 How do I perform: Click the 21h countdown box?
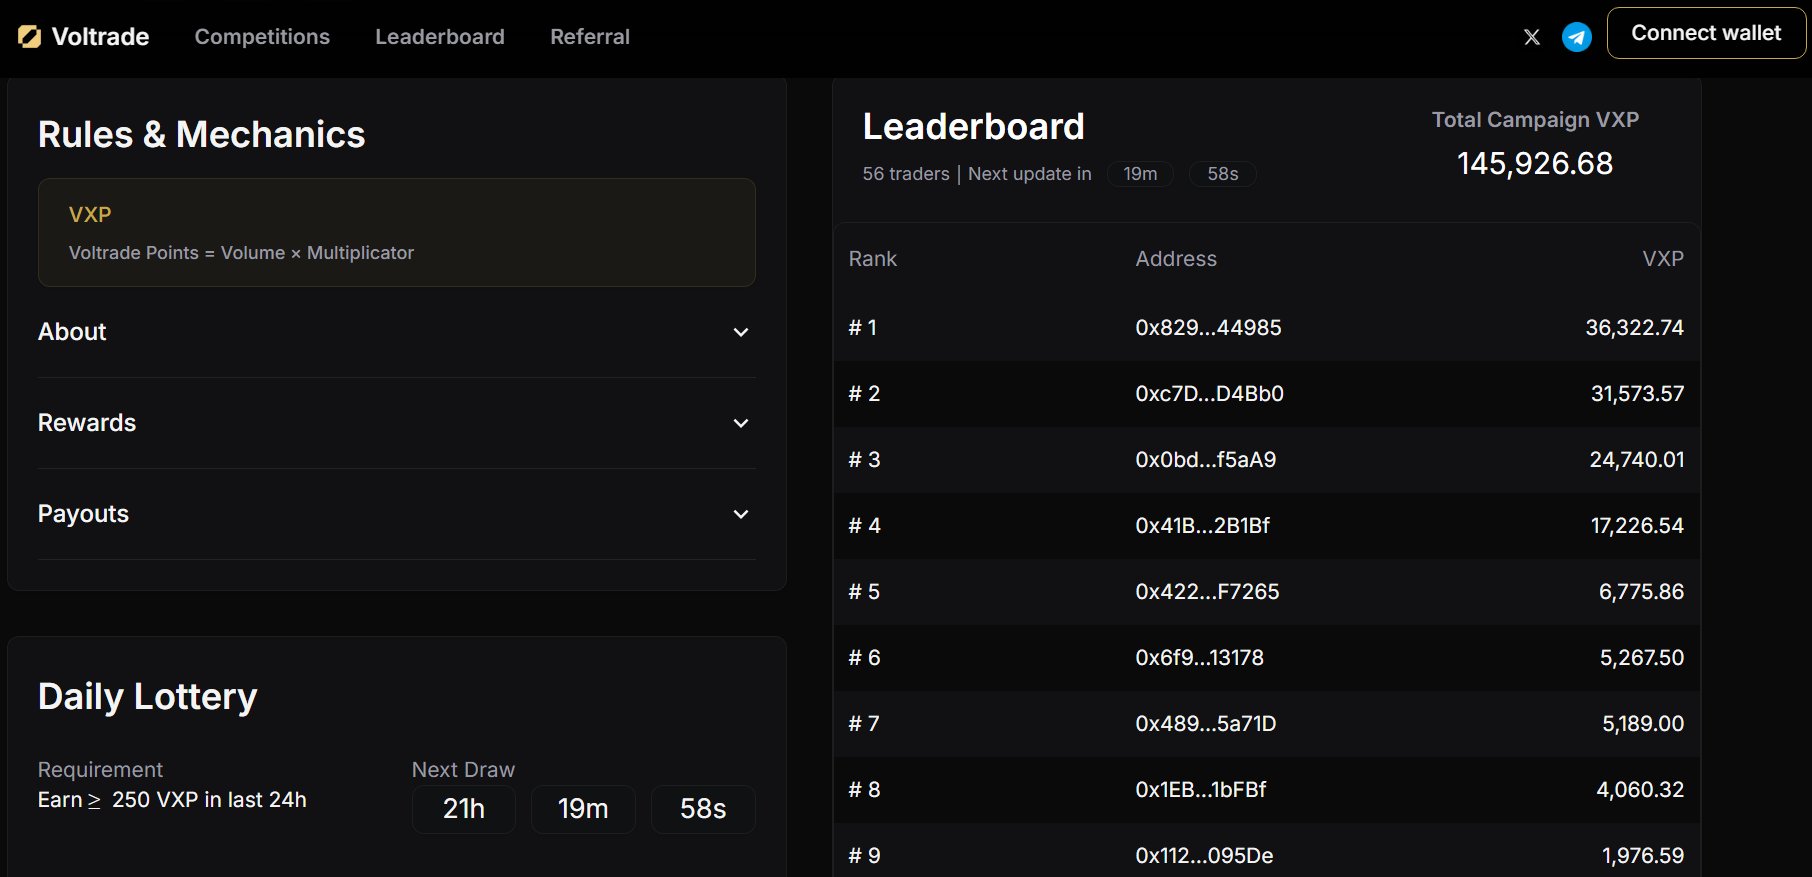coord(464,809)
